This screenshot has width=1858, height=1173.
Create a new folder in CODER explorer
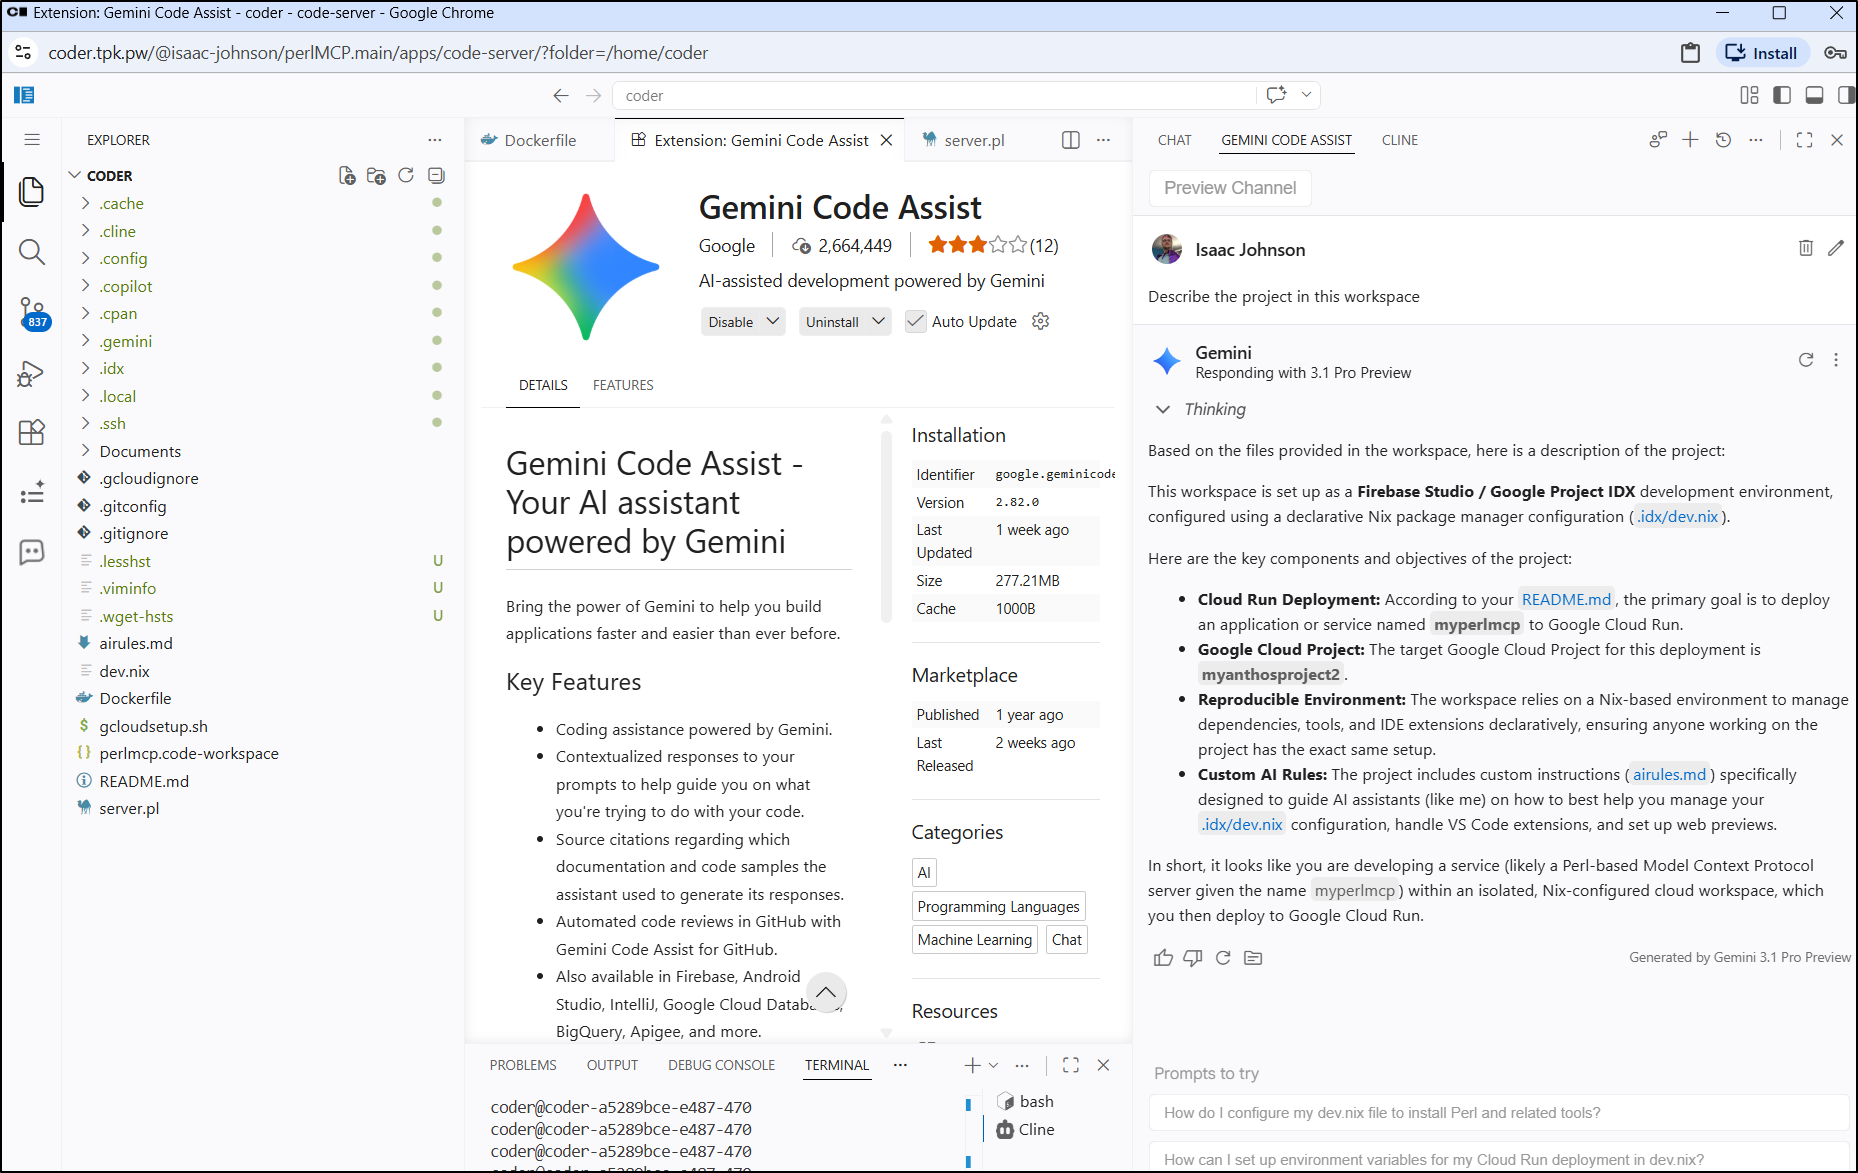376,176
